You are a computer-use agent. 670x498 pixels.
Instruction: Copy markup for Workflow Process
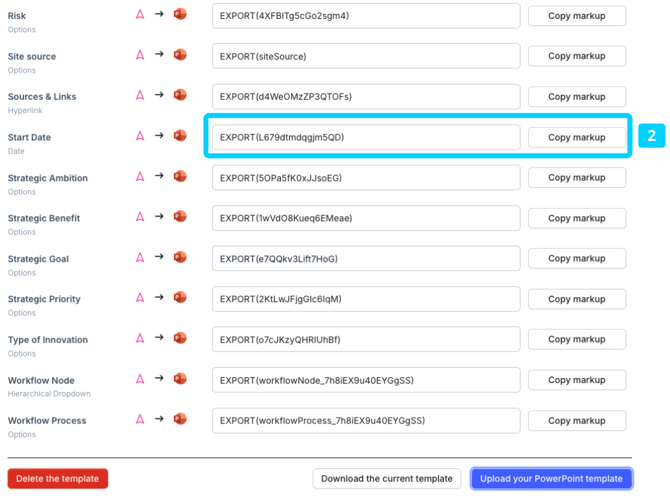tap(577, 421)
